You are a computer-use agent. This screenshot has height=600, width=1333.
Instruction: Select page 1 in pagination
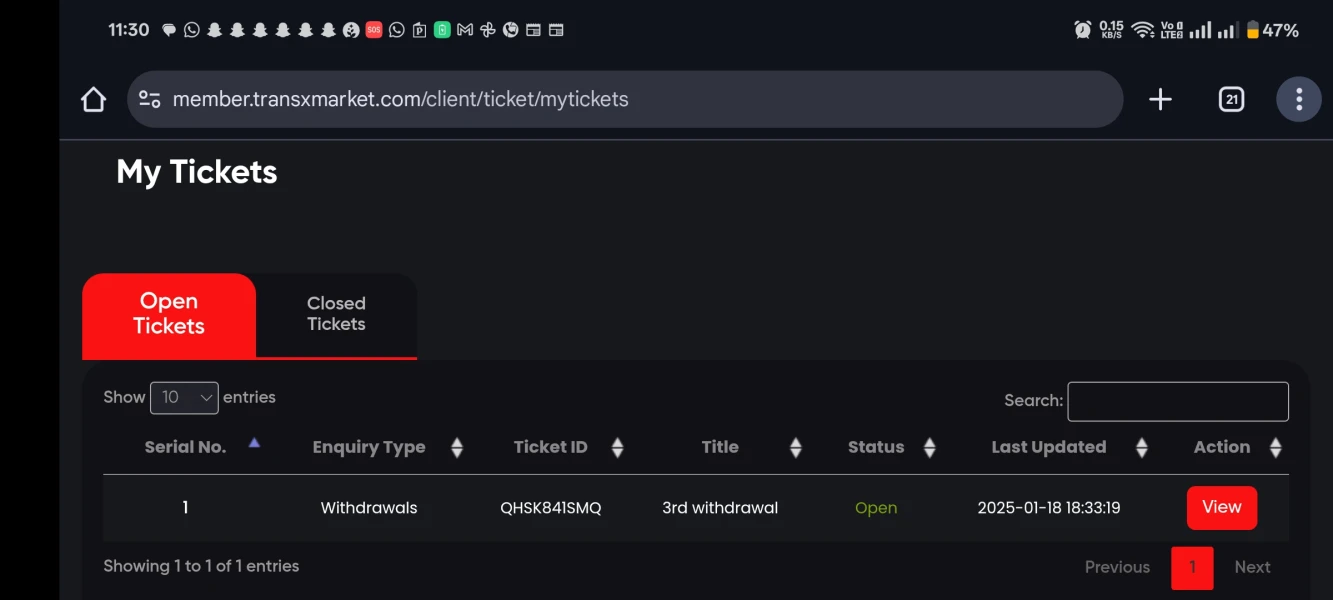[1192, 567]
